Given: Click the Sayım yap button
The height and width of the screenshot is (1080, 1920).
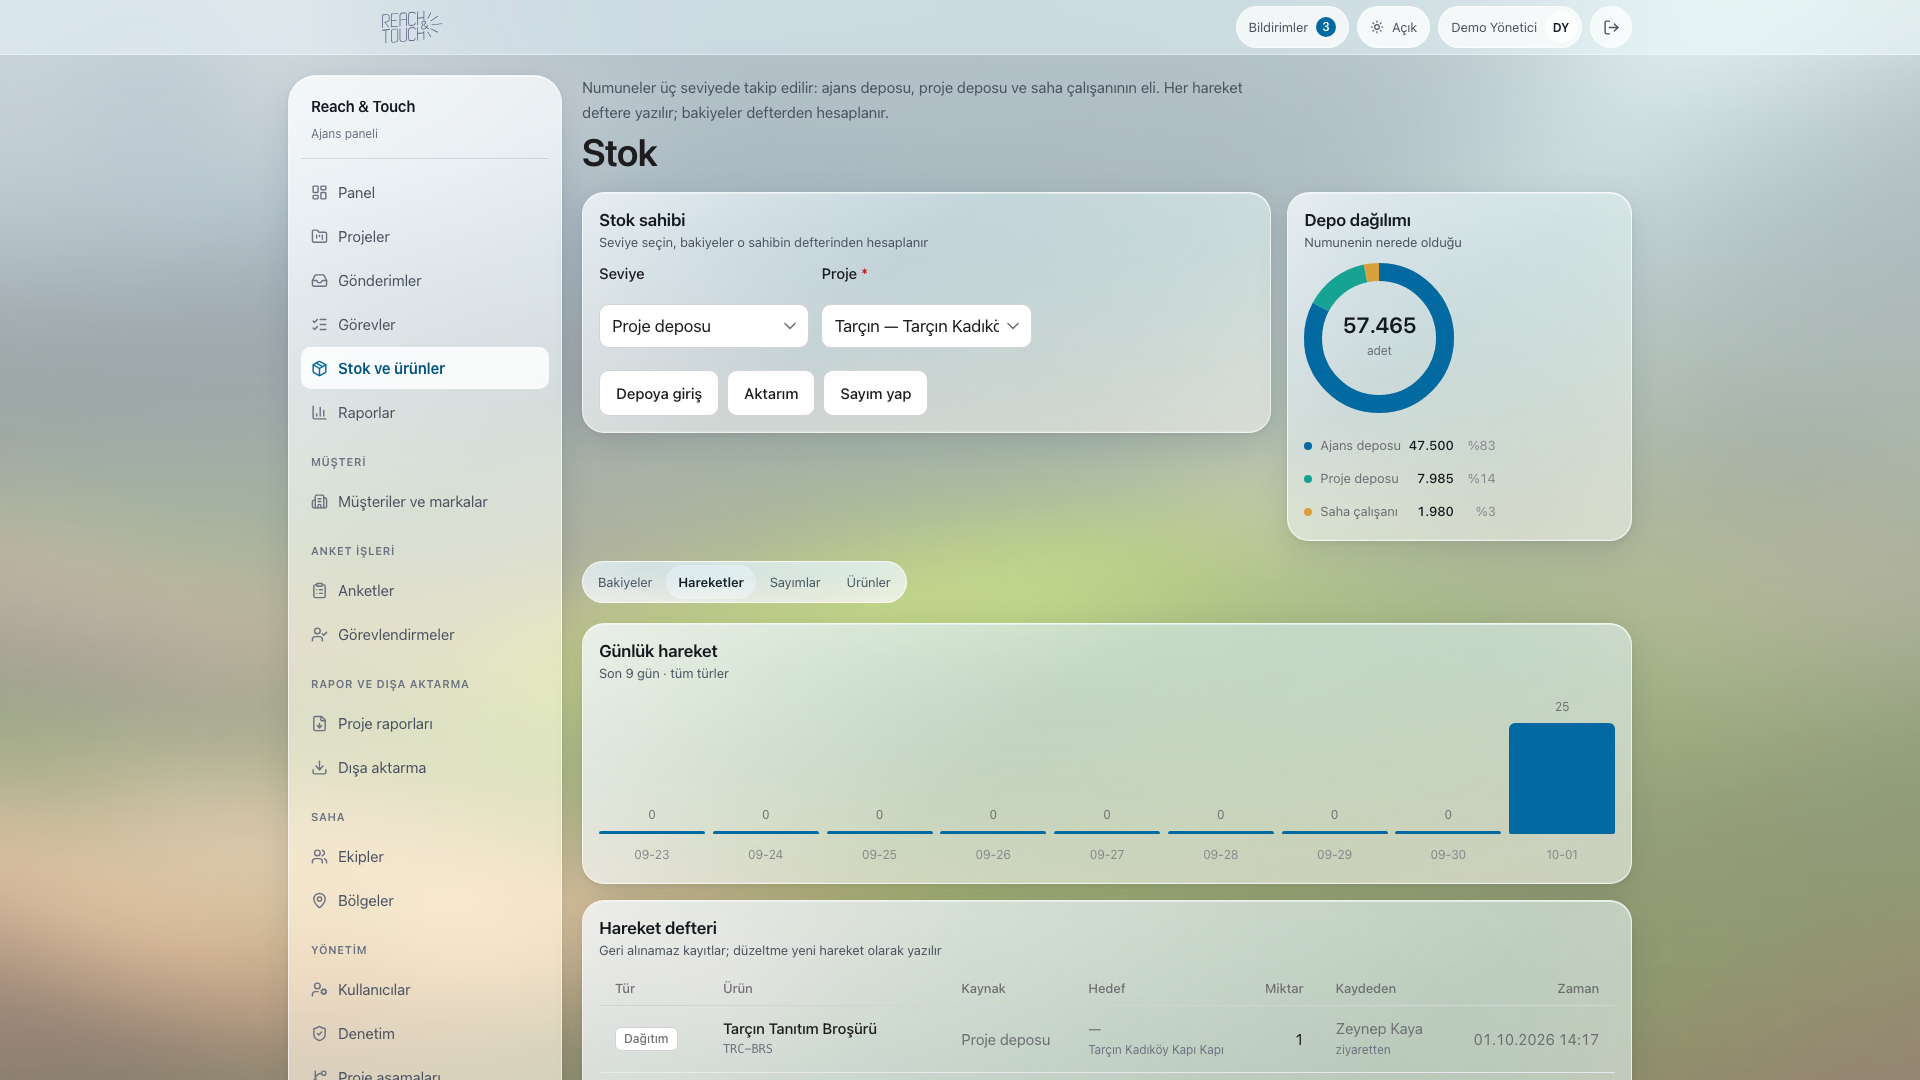Looking at the screenshot, I should [875, 393].
